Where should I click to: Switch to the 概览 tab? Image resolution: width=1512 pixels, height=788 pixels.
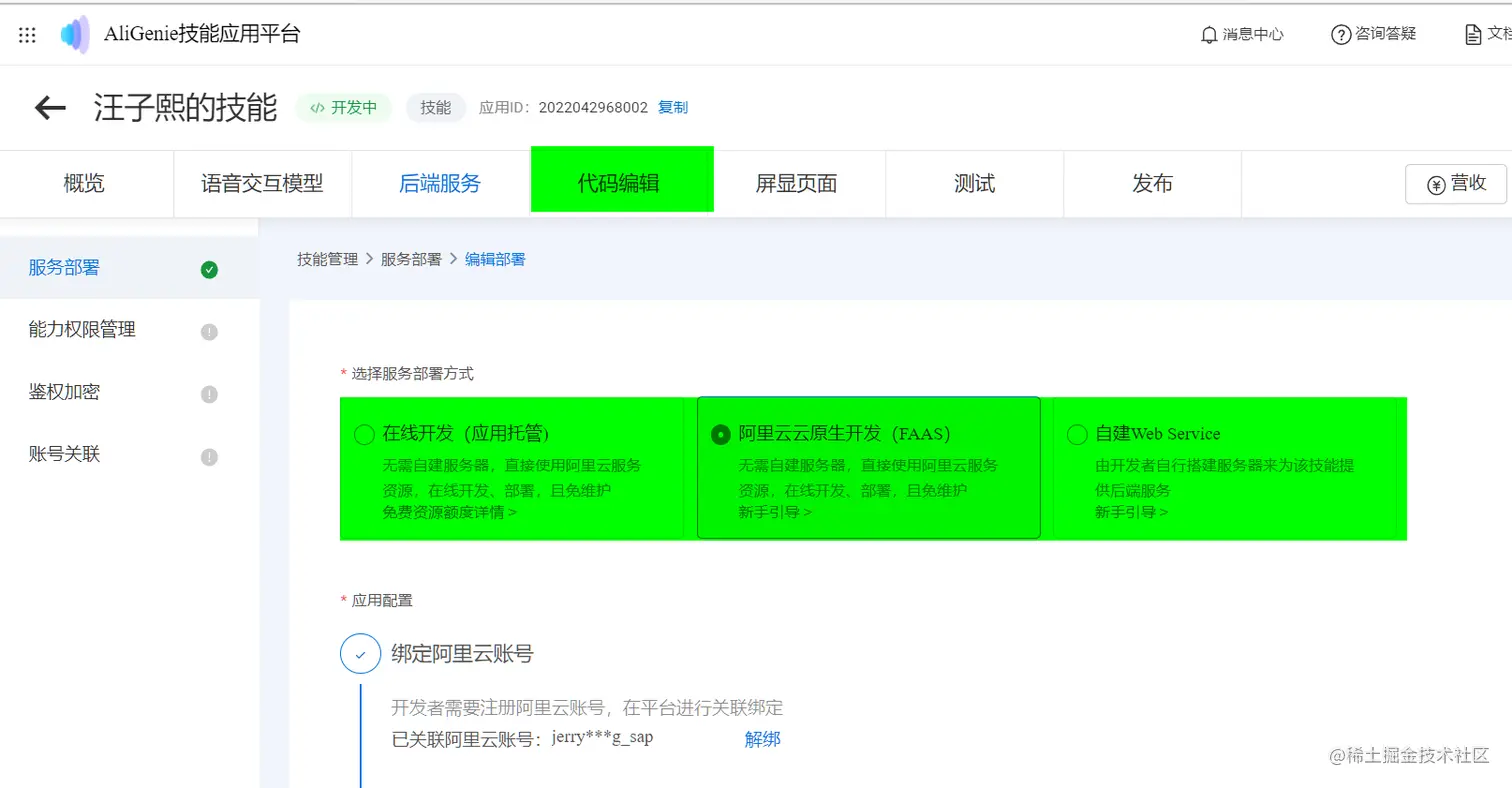click(x=85, y=184)
